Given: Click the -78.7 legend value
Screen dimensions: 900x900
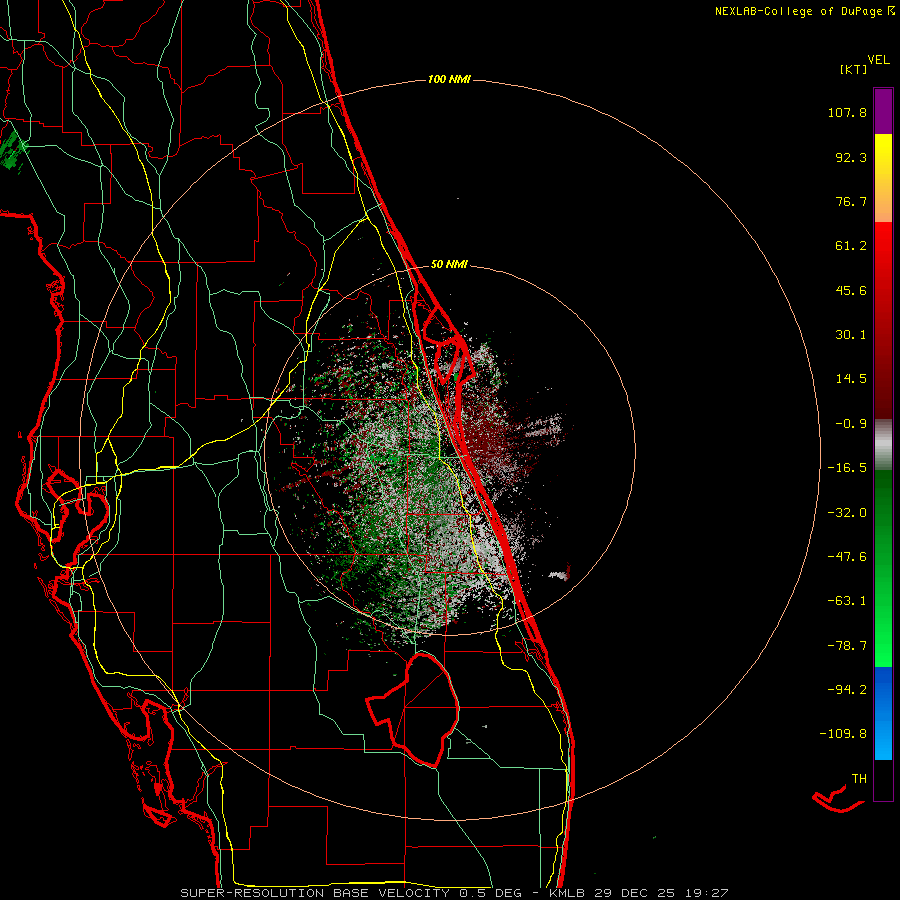Looking at the screenshot, I should (x=847, y=646).
